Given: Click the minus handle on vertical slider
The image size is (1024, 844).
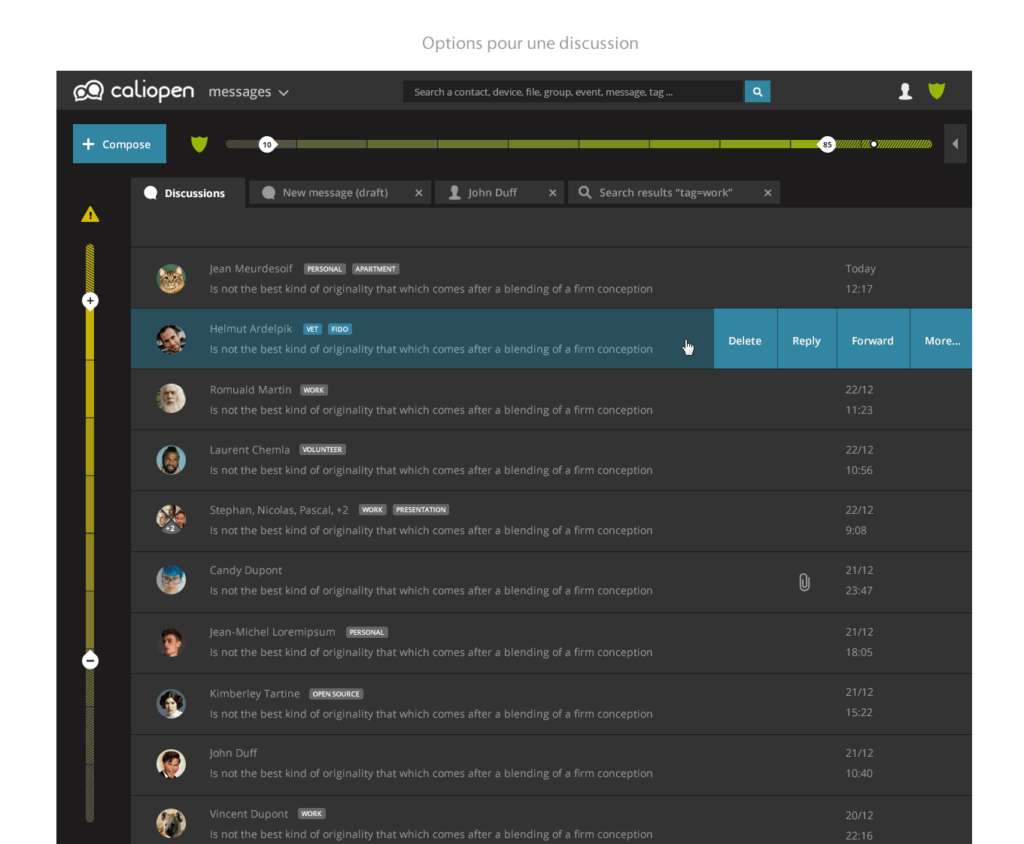Looking at the screenshot, I should click(x=90, y=660).
